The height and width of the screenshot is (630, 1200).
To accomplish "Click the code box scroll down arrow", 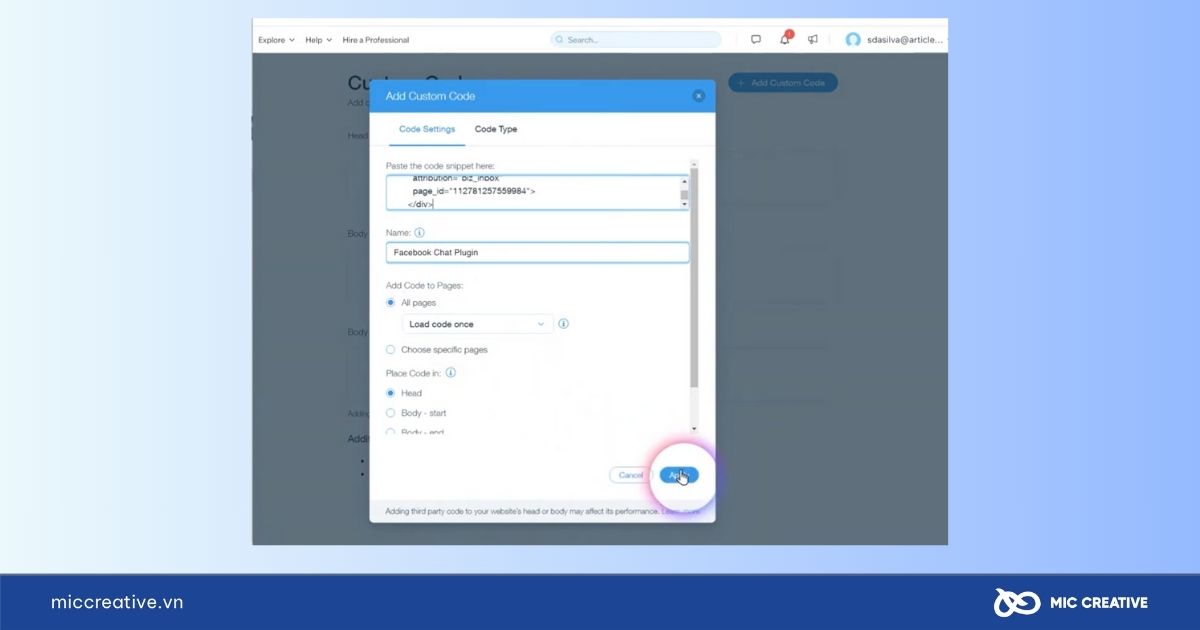I will [685, 204].
